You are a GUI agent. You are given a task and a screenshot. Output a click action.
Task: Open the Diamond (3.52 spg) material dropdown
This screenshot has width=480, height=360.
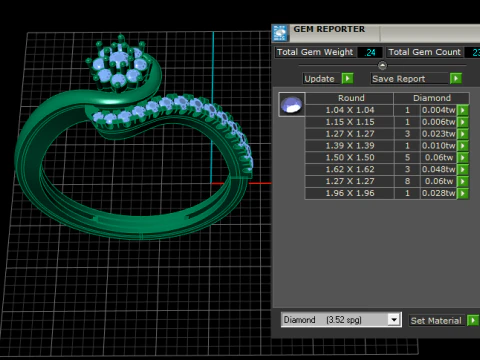pos(394,320)
